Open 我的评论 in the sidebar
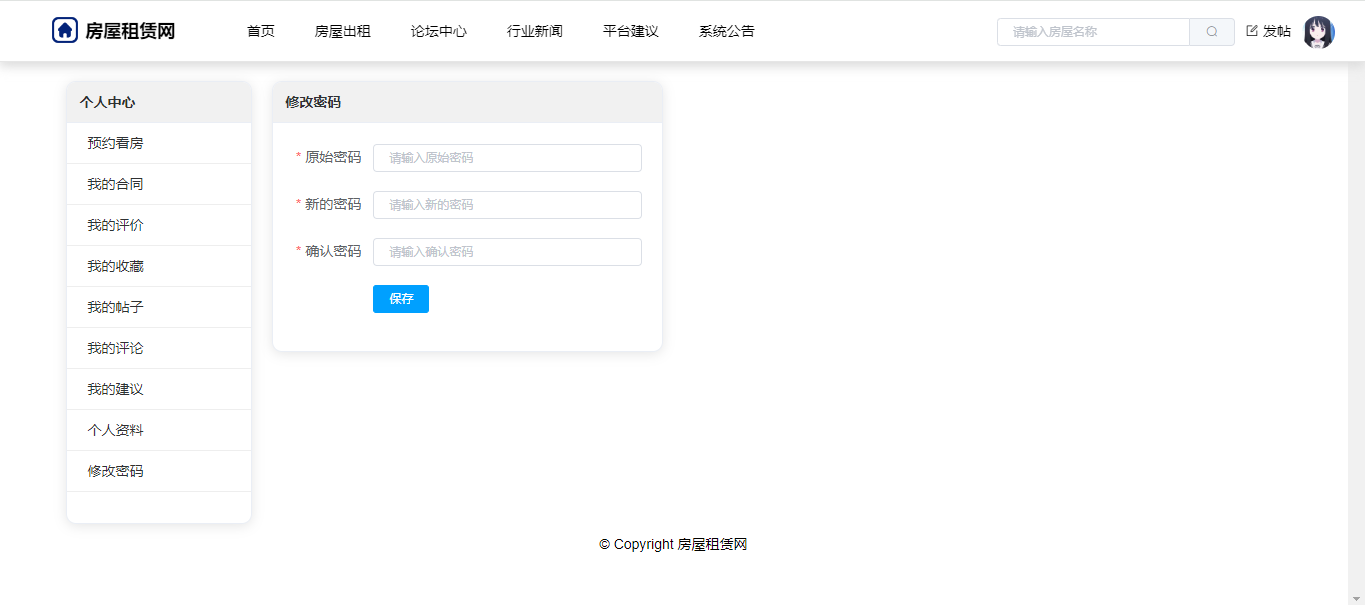 (x=159, y=348)
